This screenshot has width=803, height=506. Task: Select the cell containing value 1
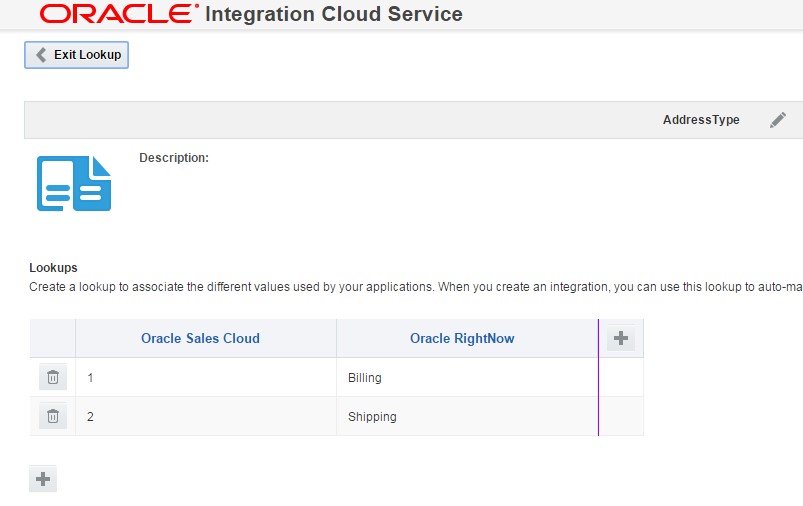coord(205,378)
